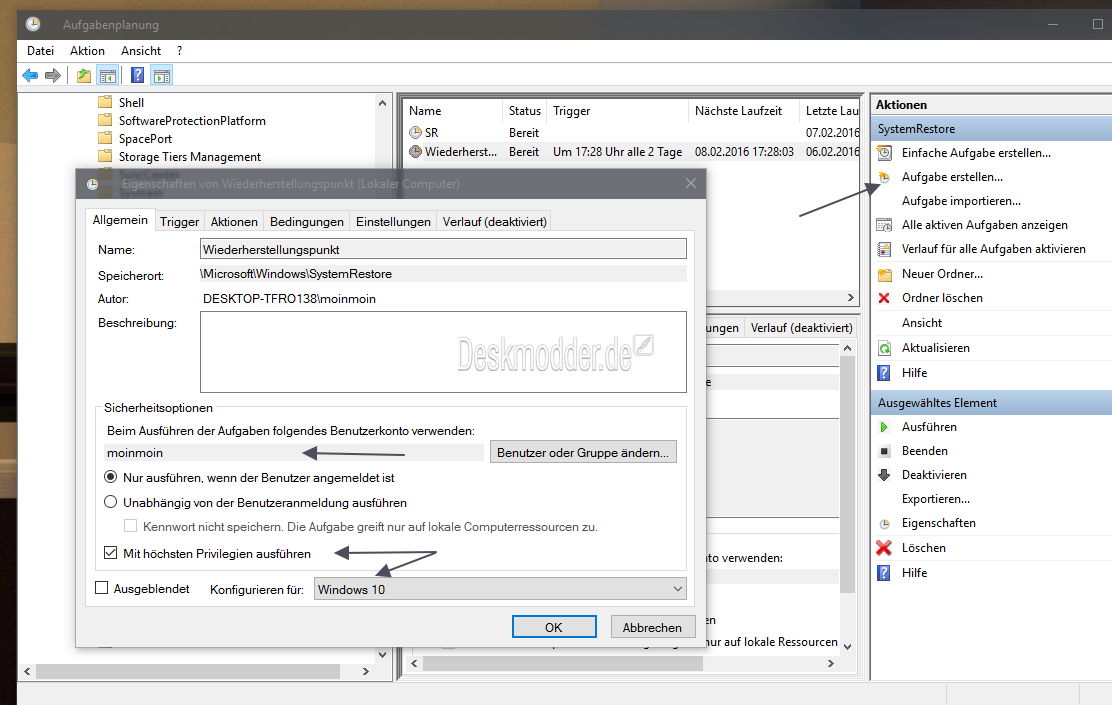Click the Deaktivieren down-arrow icon
Image resolution: width=1112 pixels, height=705 pixels.
[x=884, y=475]
